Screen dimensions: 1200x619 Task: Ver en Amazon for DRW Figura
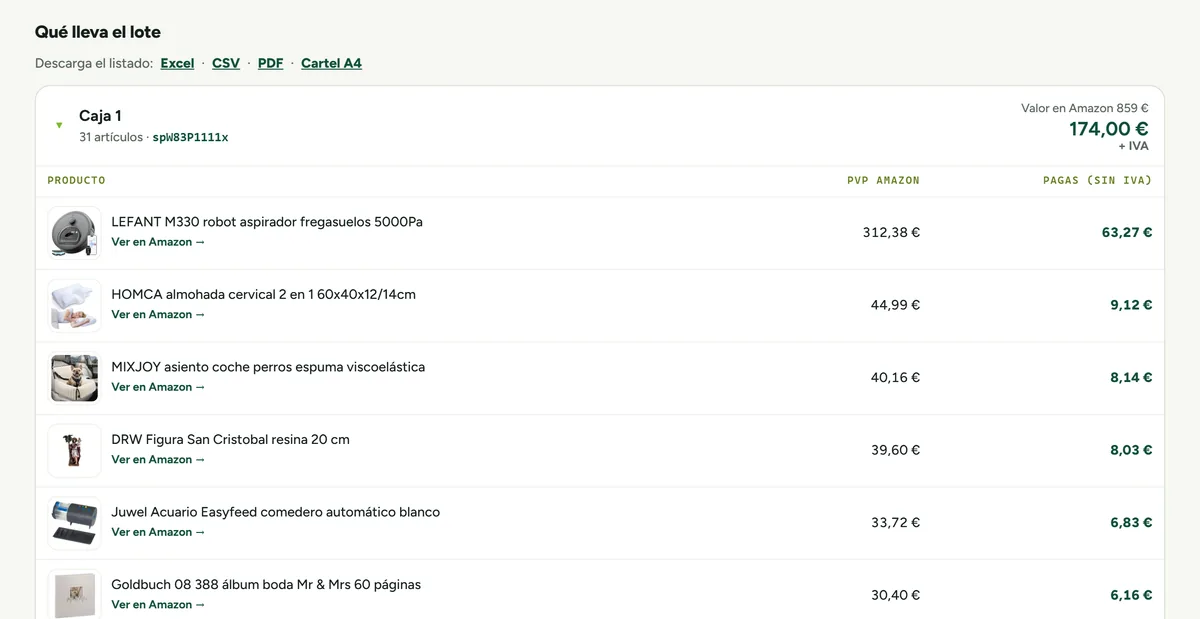[158, 459]
